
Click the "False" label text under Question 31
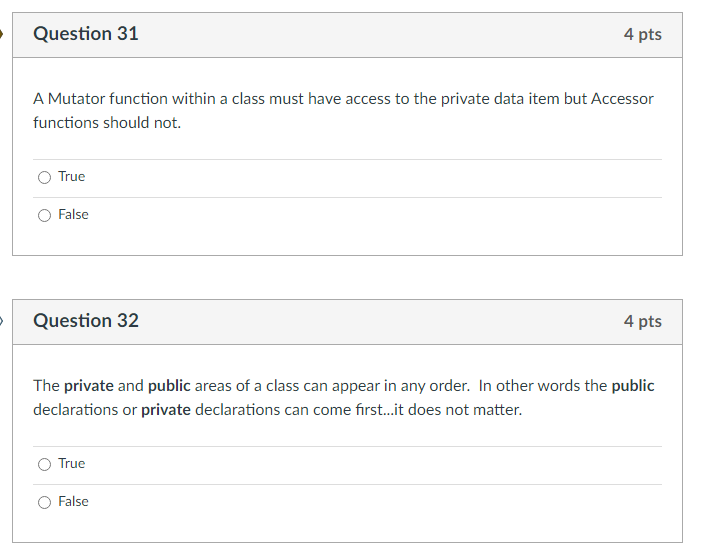tap(73, 215)
